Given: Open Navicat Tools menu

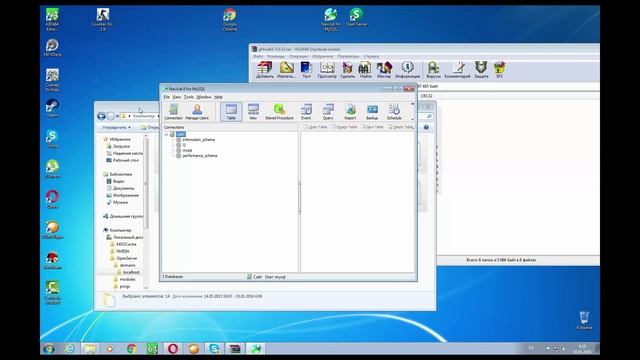Looking at the screenshot, I should point(189,97).
